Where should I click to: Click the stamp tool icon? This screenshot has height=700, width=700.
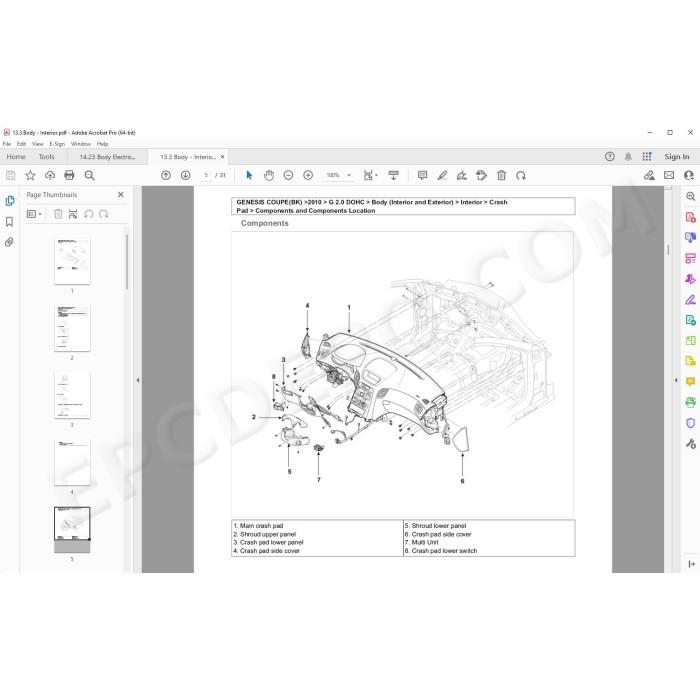click(481, 175)
